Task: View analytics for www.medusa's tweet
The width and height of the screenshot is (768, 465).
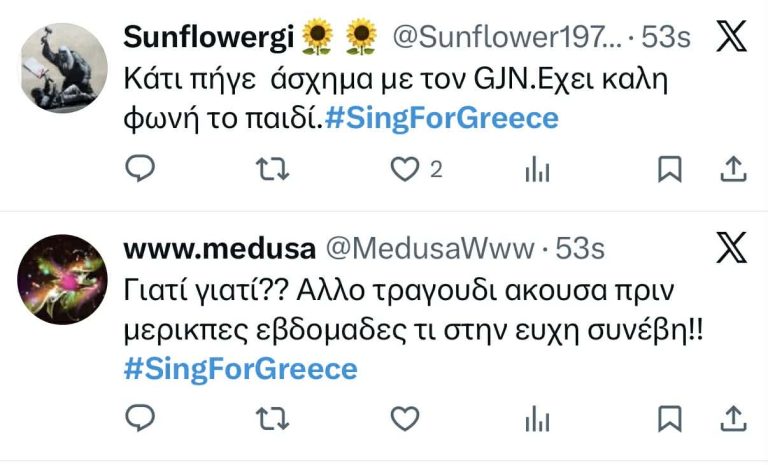Action: pos(538,417)
